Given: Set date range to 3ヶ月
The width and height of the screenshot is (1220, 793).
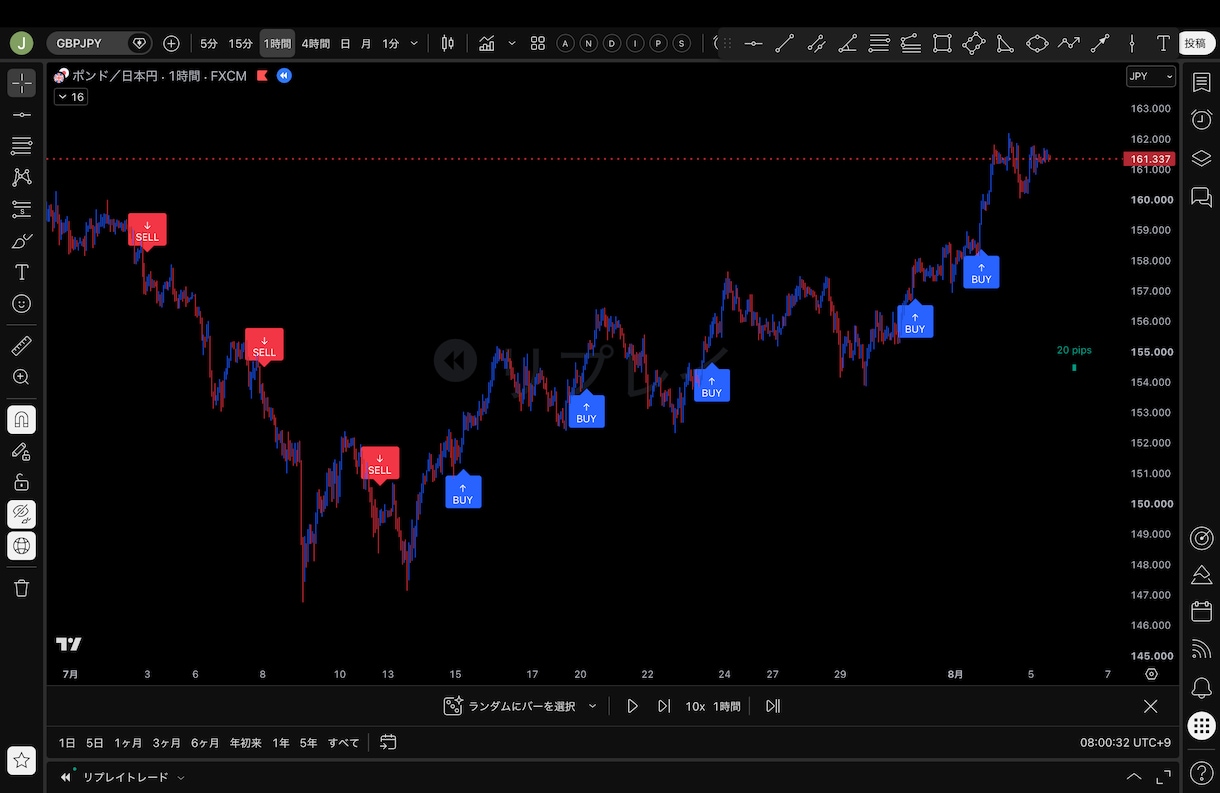Looking at the screenshot, I should pyautogui.click(x=167, y=743).
